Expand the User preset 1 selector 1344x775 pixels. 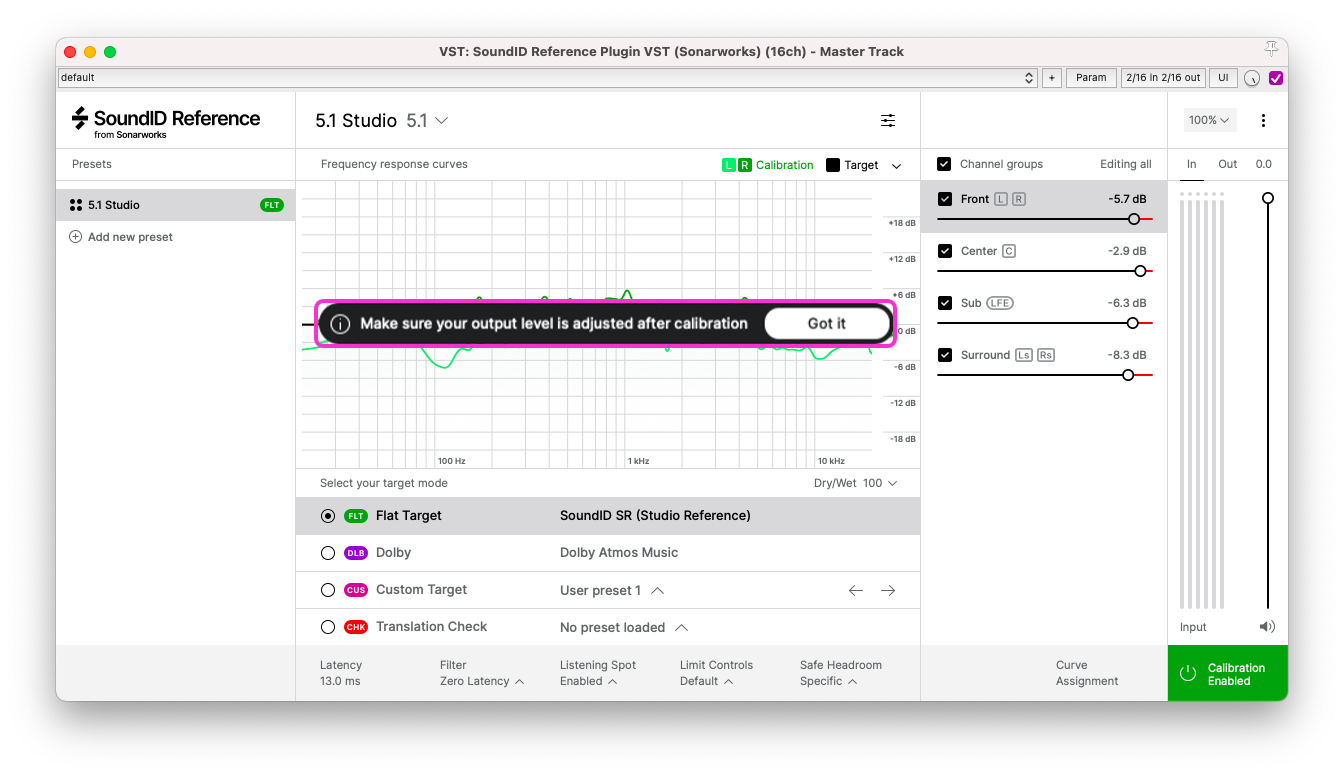(612, 590)
